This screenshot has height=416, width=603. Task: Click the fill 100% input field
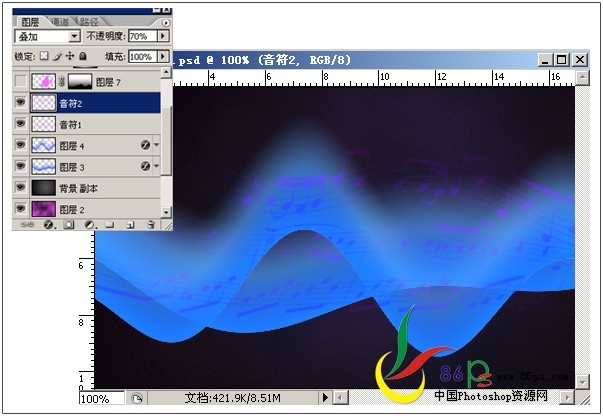point(142,57)
